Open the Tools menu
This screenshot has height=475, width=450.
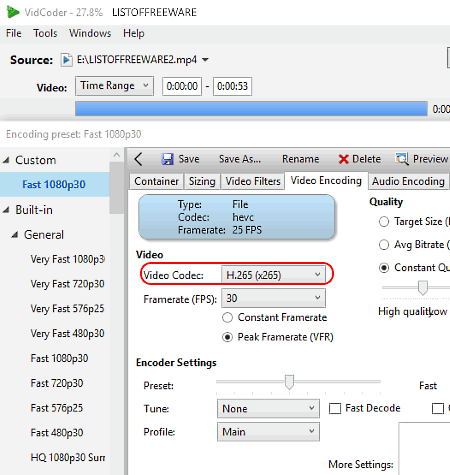pos(45,33)
